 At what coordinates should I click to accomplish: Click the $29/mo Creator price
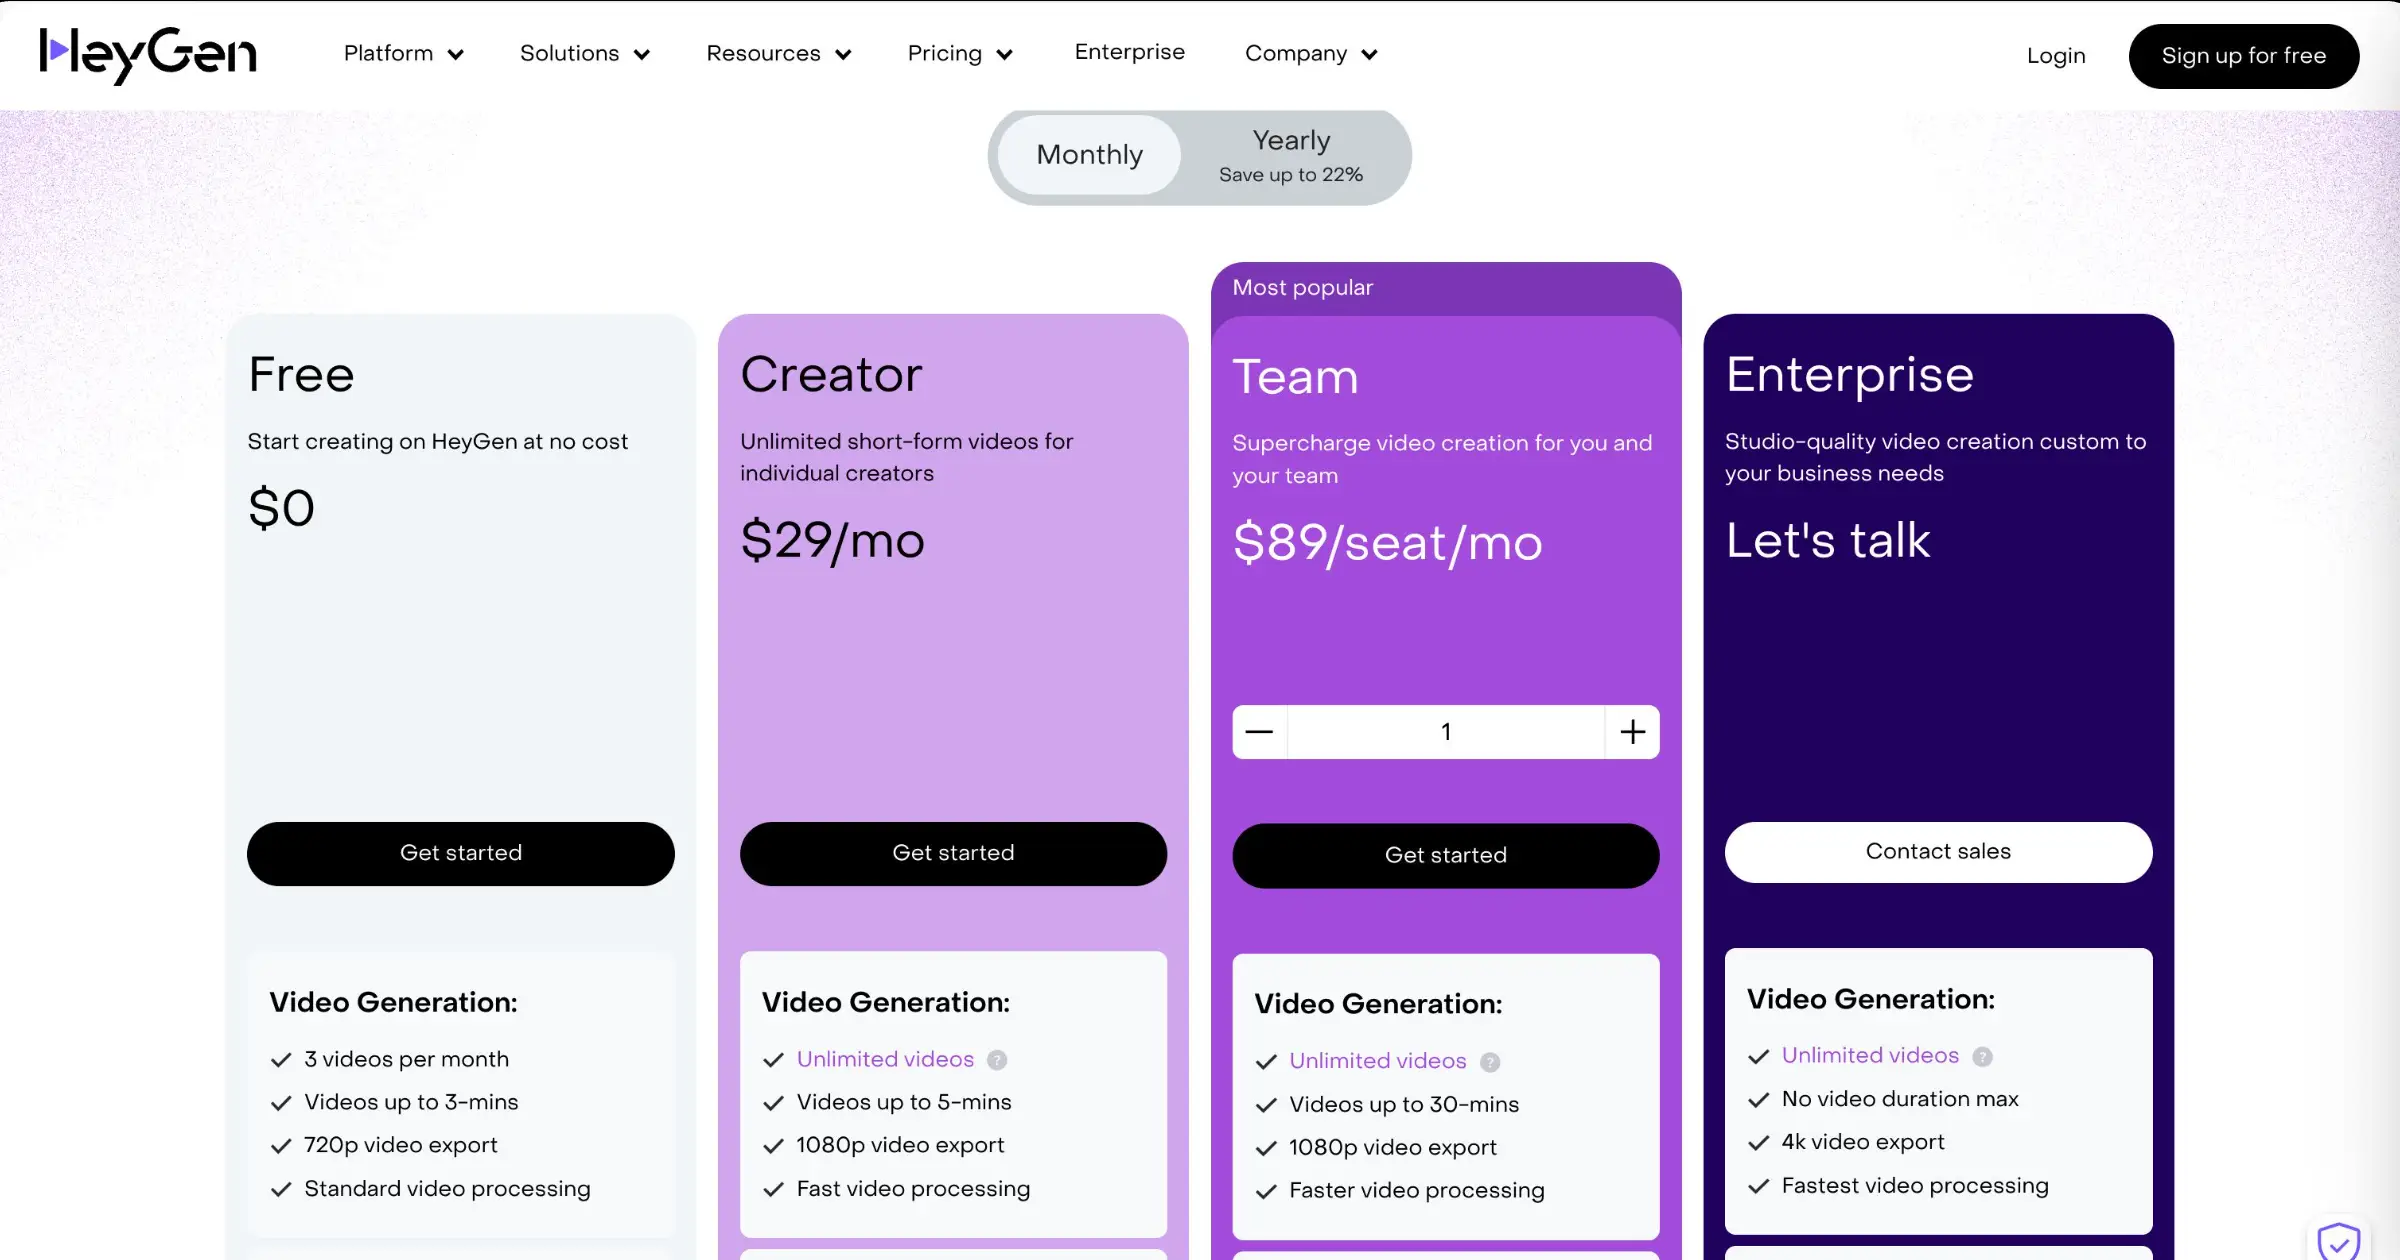[832, 542]
